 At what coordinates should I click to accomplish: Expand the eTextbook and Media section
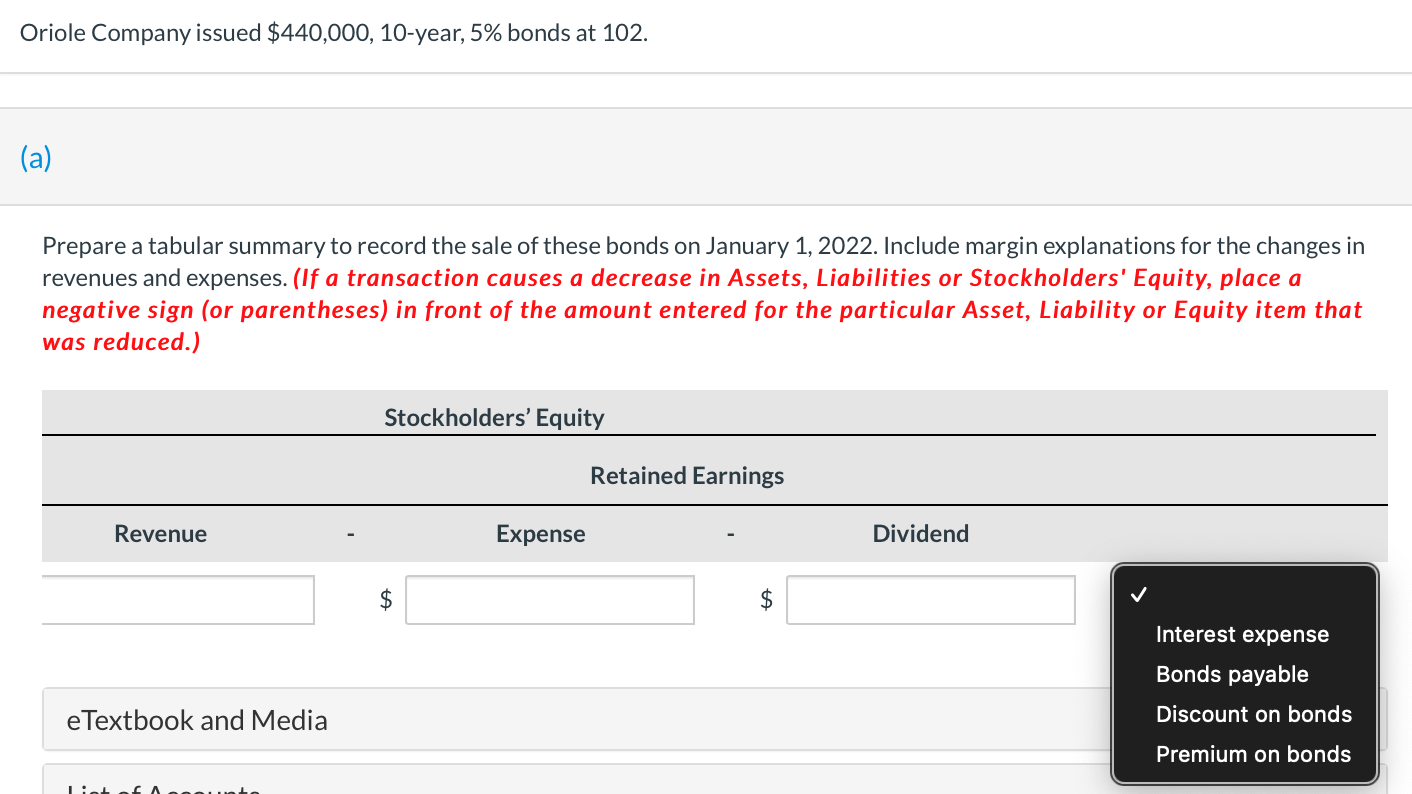[x=196, y=719]
